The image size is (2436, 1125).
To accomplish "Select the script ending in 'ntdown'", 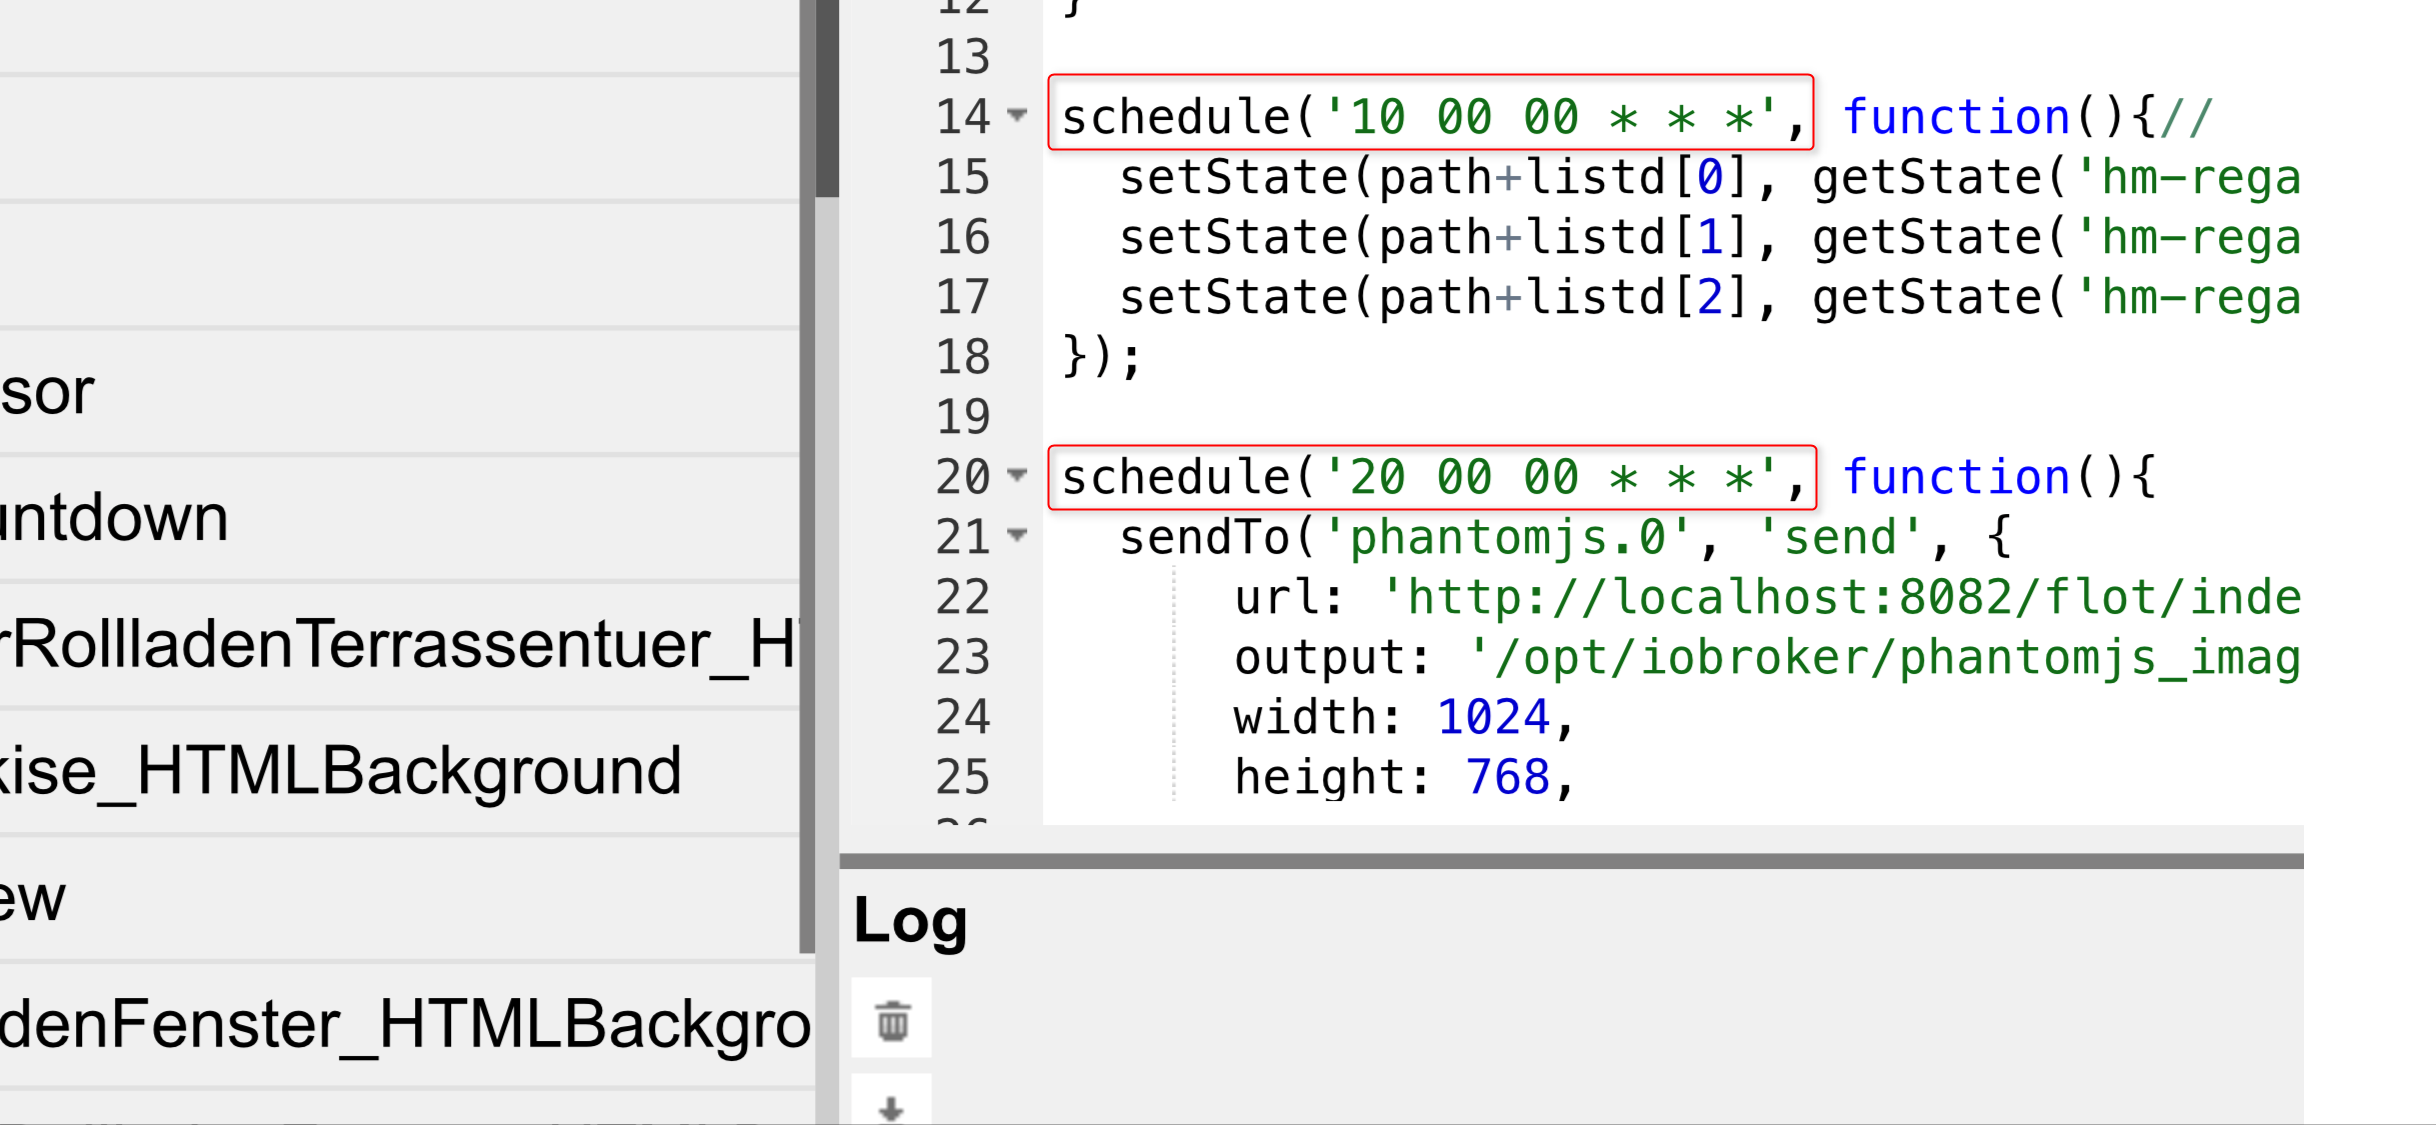I will point(400,518).
